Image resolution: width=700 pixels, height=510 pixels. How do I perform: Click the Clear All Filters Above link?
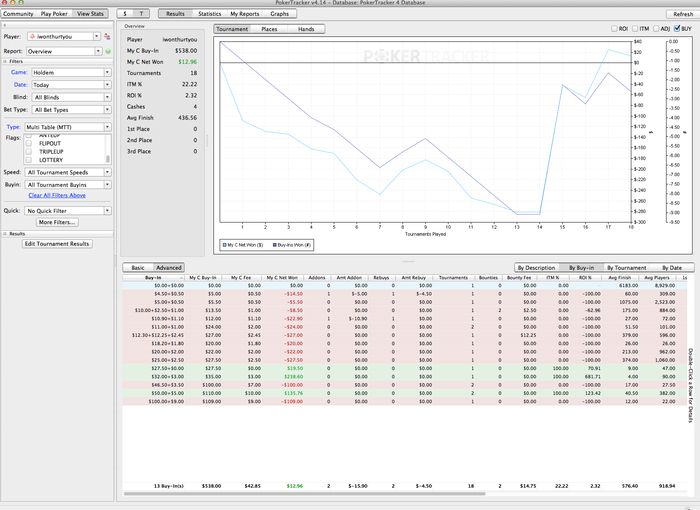57,195
